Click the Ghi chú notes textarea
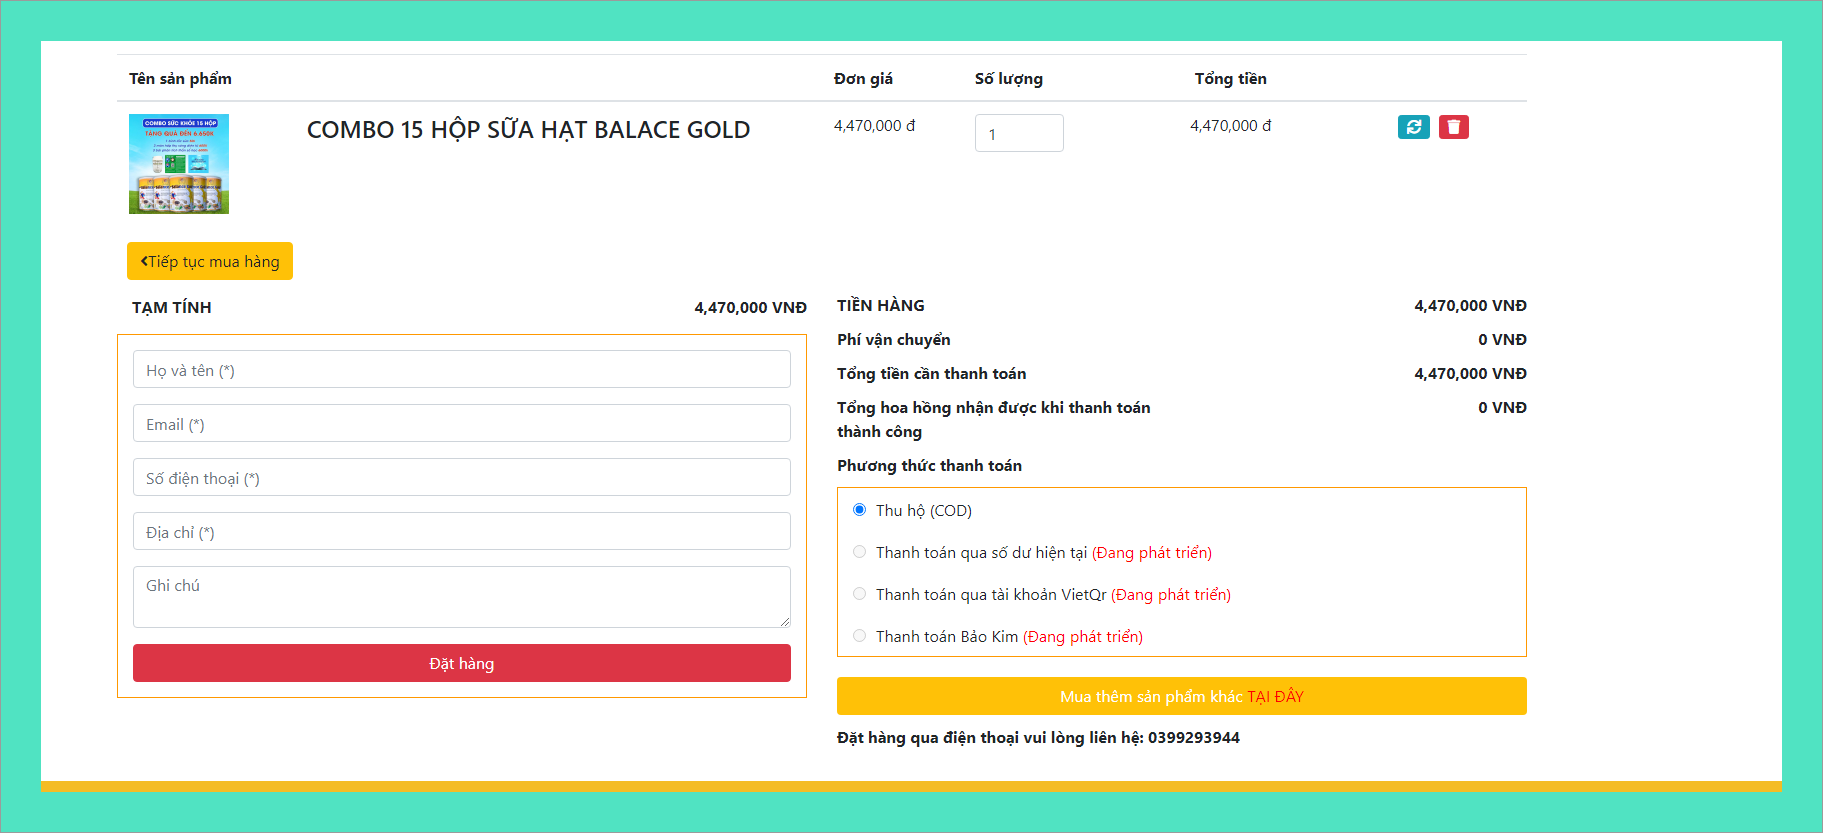 click(x=461, y=596)
